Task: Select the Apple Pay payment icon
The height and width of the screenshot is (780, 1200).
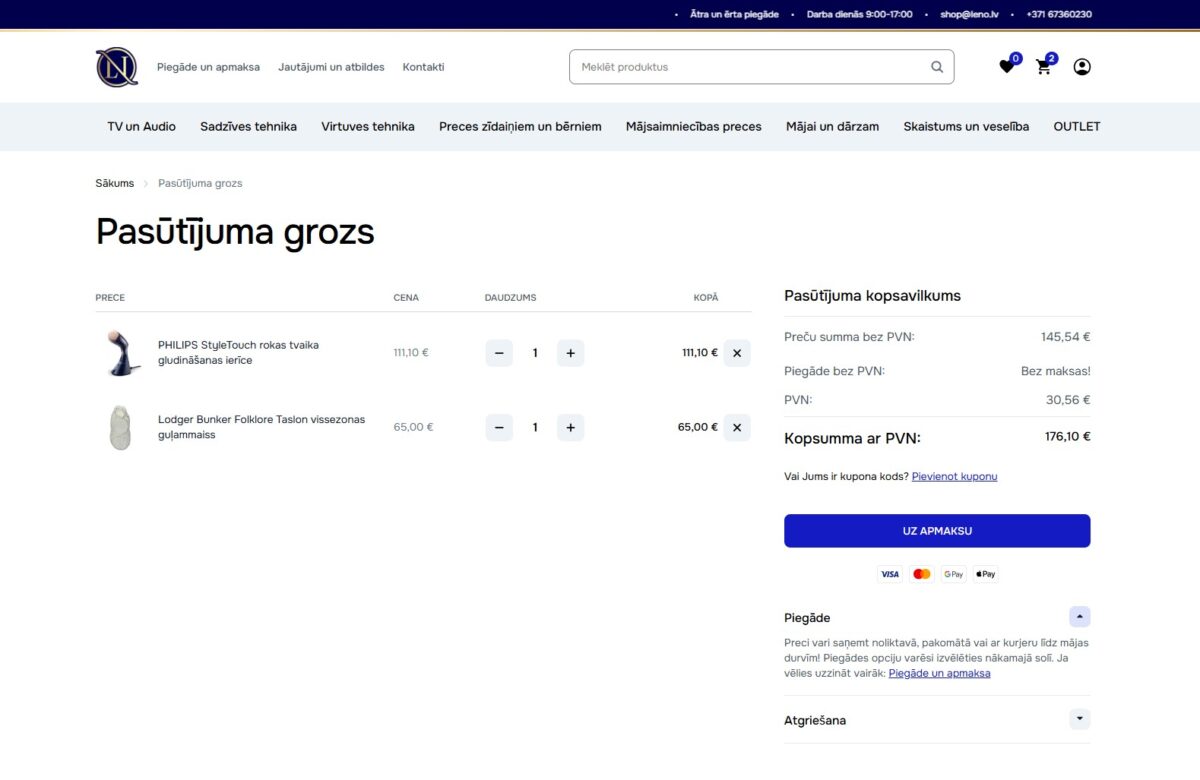Action: click(985, 573)
